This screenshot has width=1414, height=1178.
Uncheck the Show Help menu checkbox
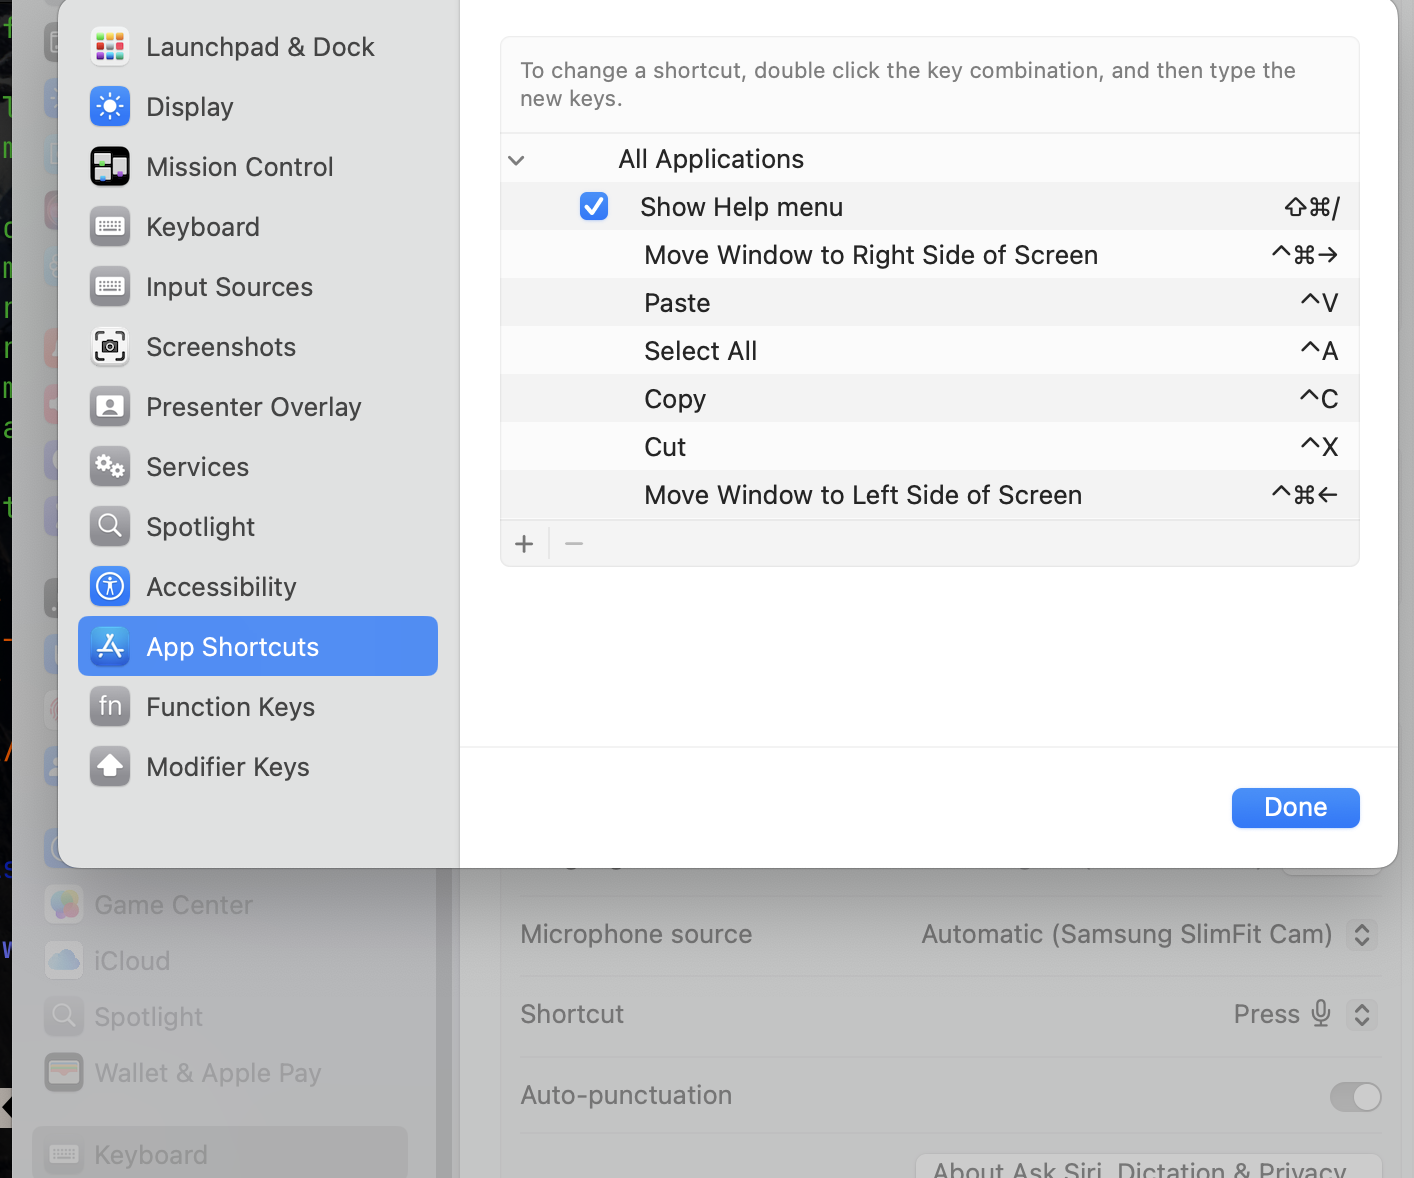[x=594, y=207]
